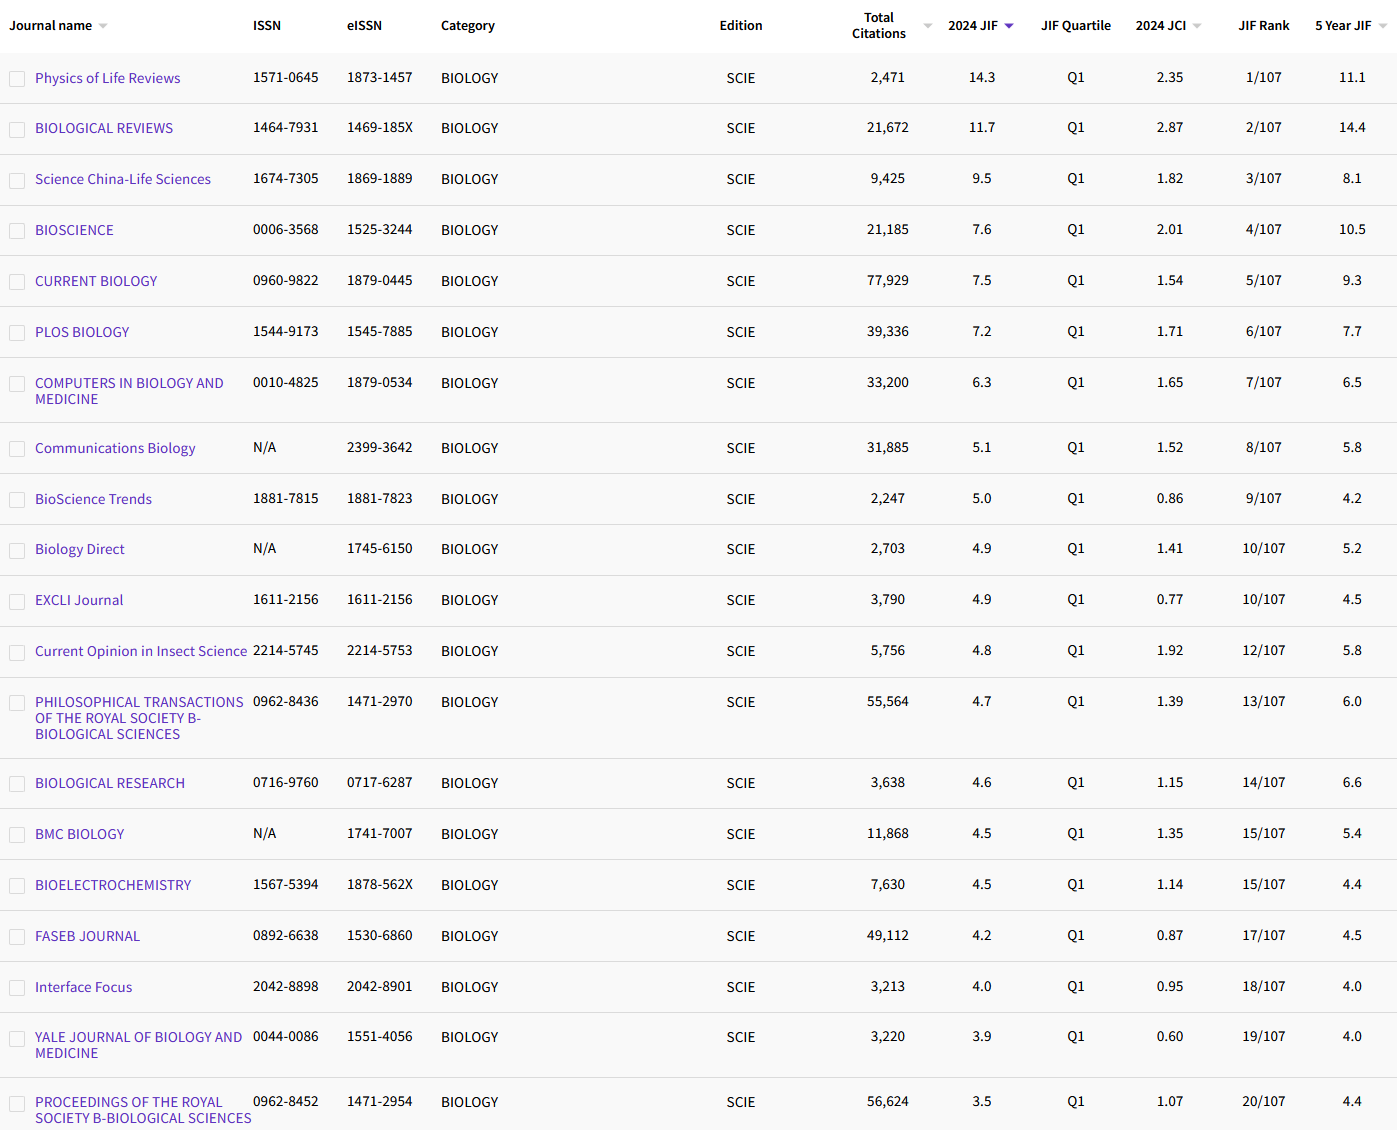Select Current Opinion in Insect Science checkbox
This screenshot has height=1130, width=1397.
tap(17, 653)
